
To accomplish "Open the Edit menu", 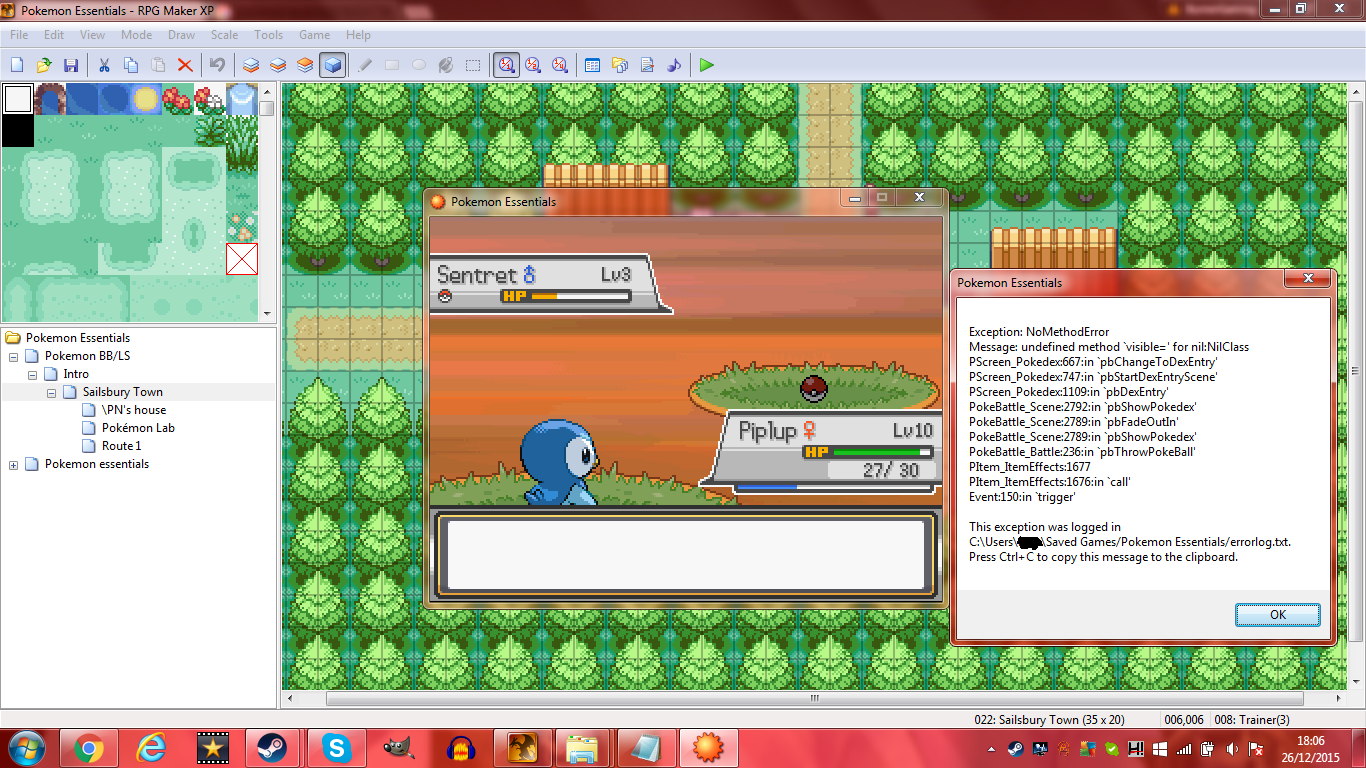I will (x=54, y=35).
